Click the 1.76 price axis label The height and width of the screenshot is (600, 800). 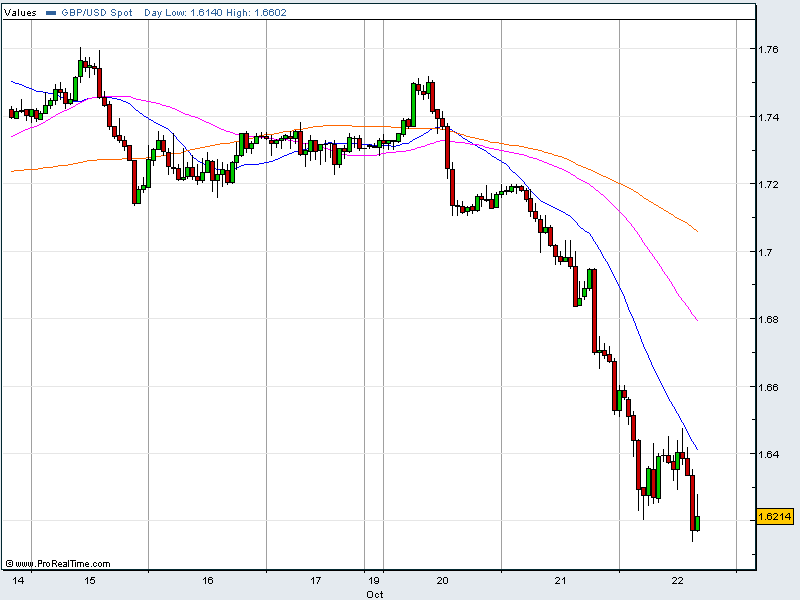click(x=770, y=50)
